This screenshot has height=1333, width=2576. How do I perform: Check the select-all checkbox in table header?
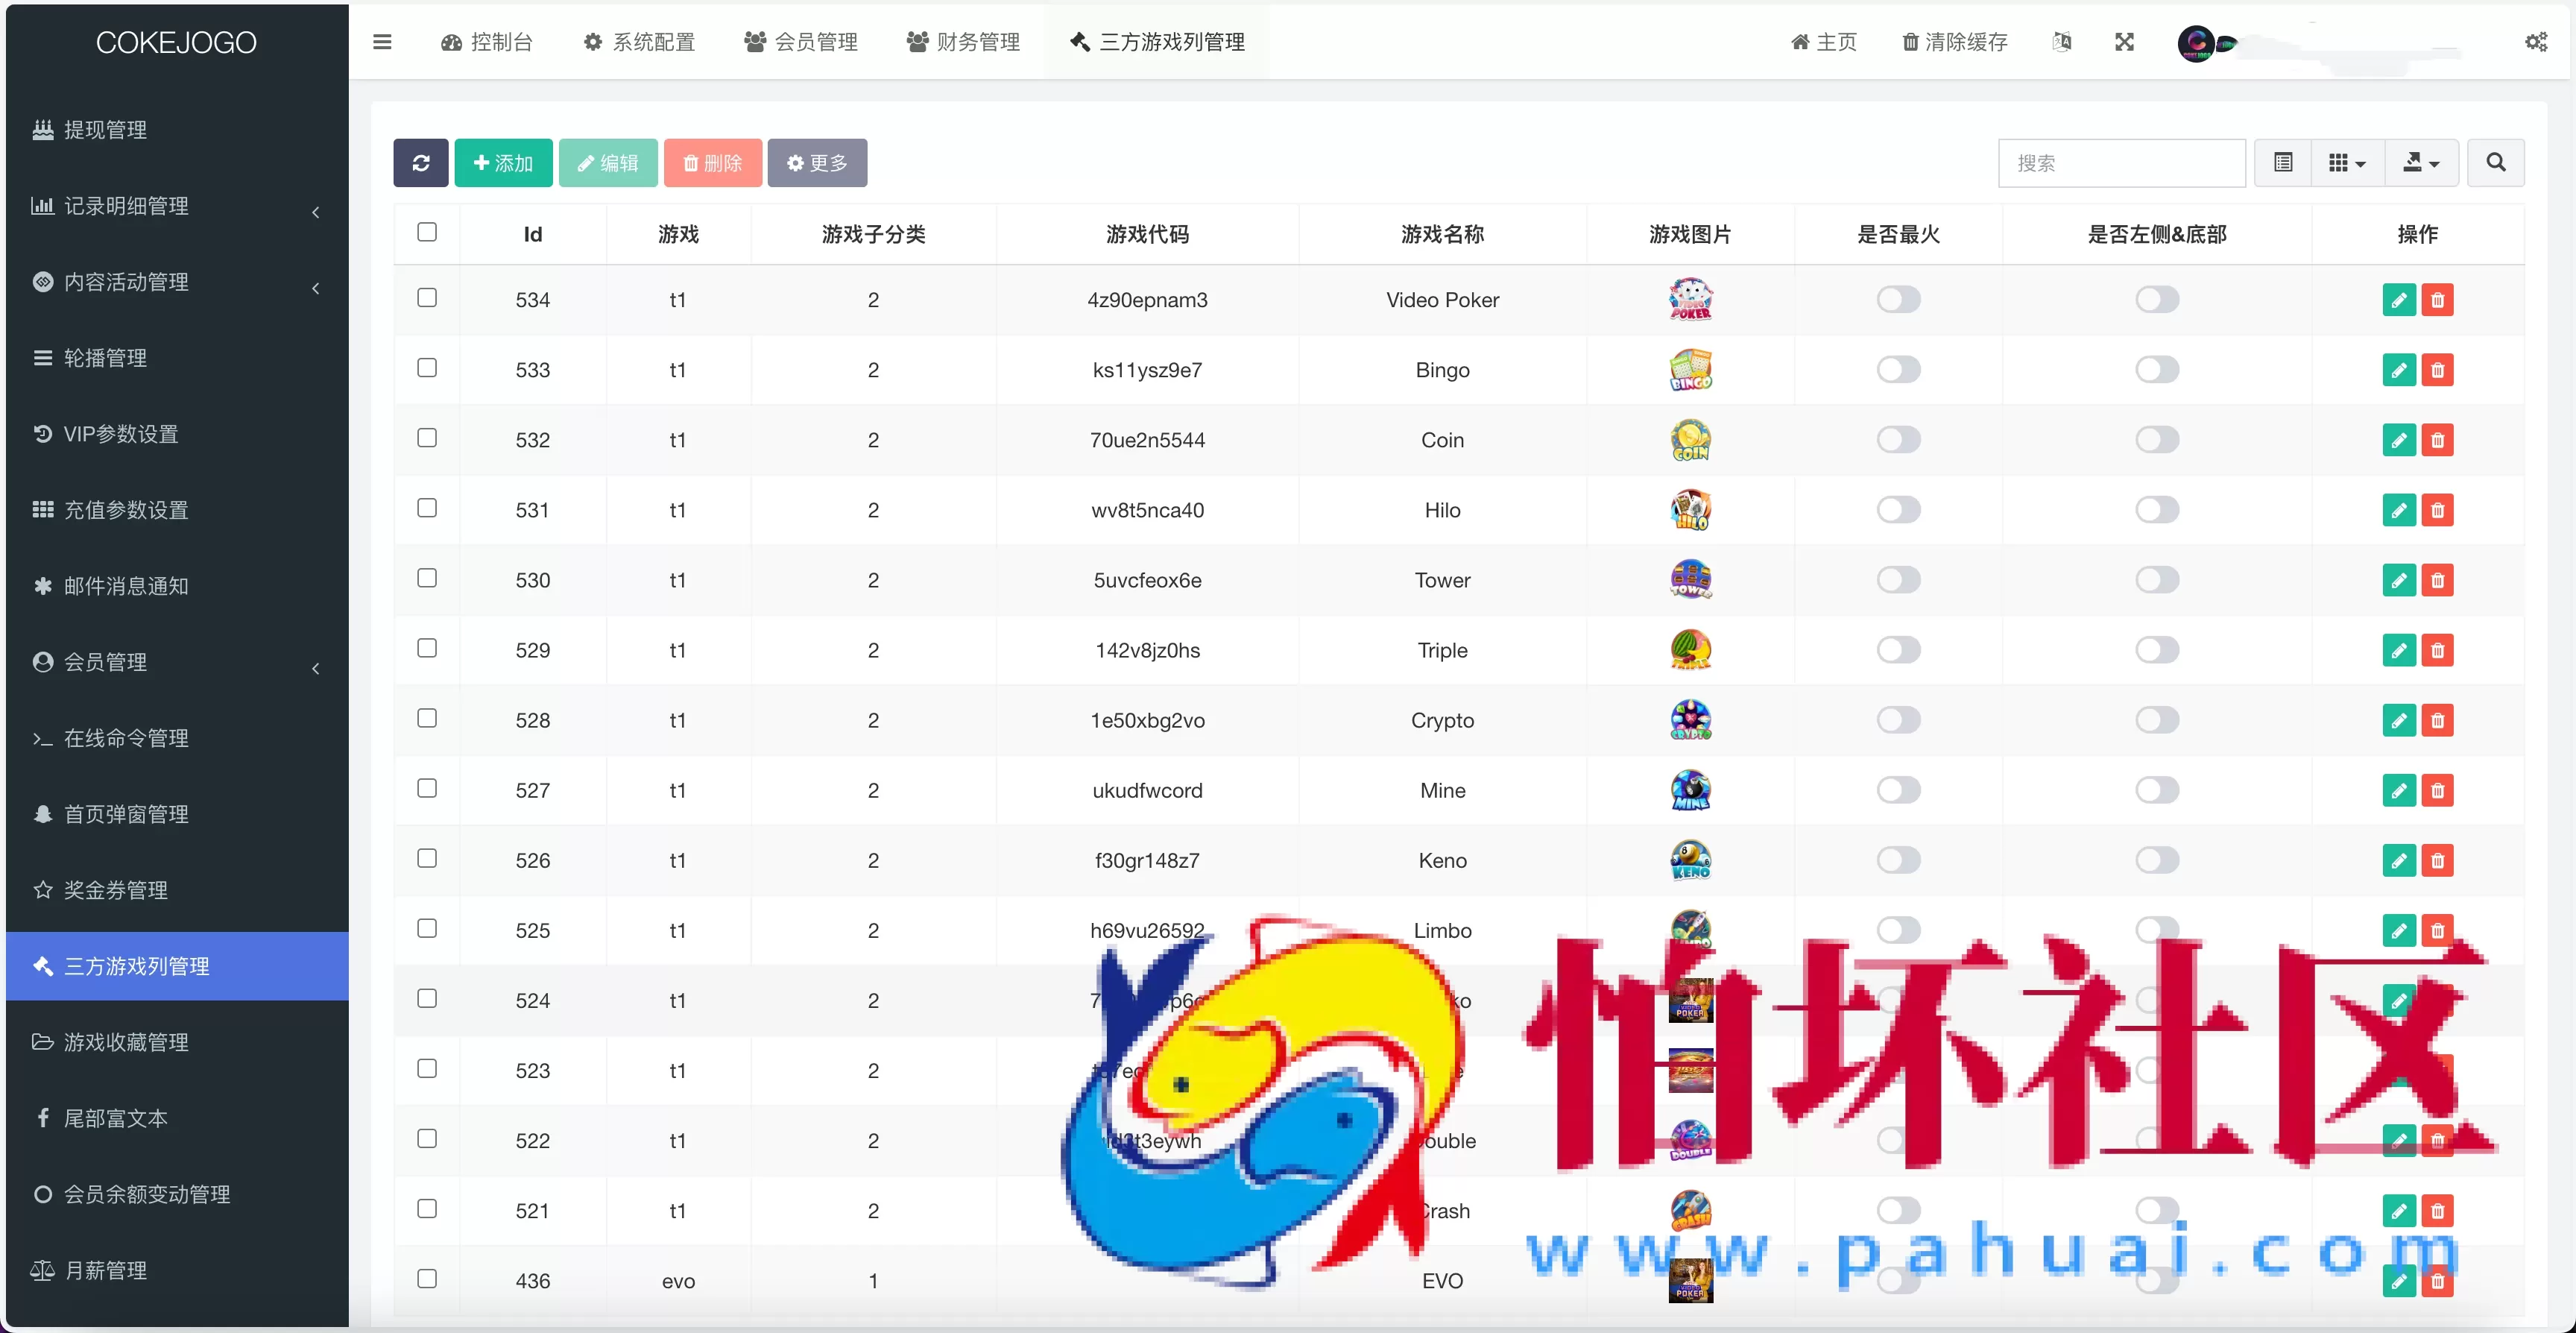pyautogui.click(x=427, y=231)
